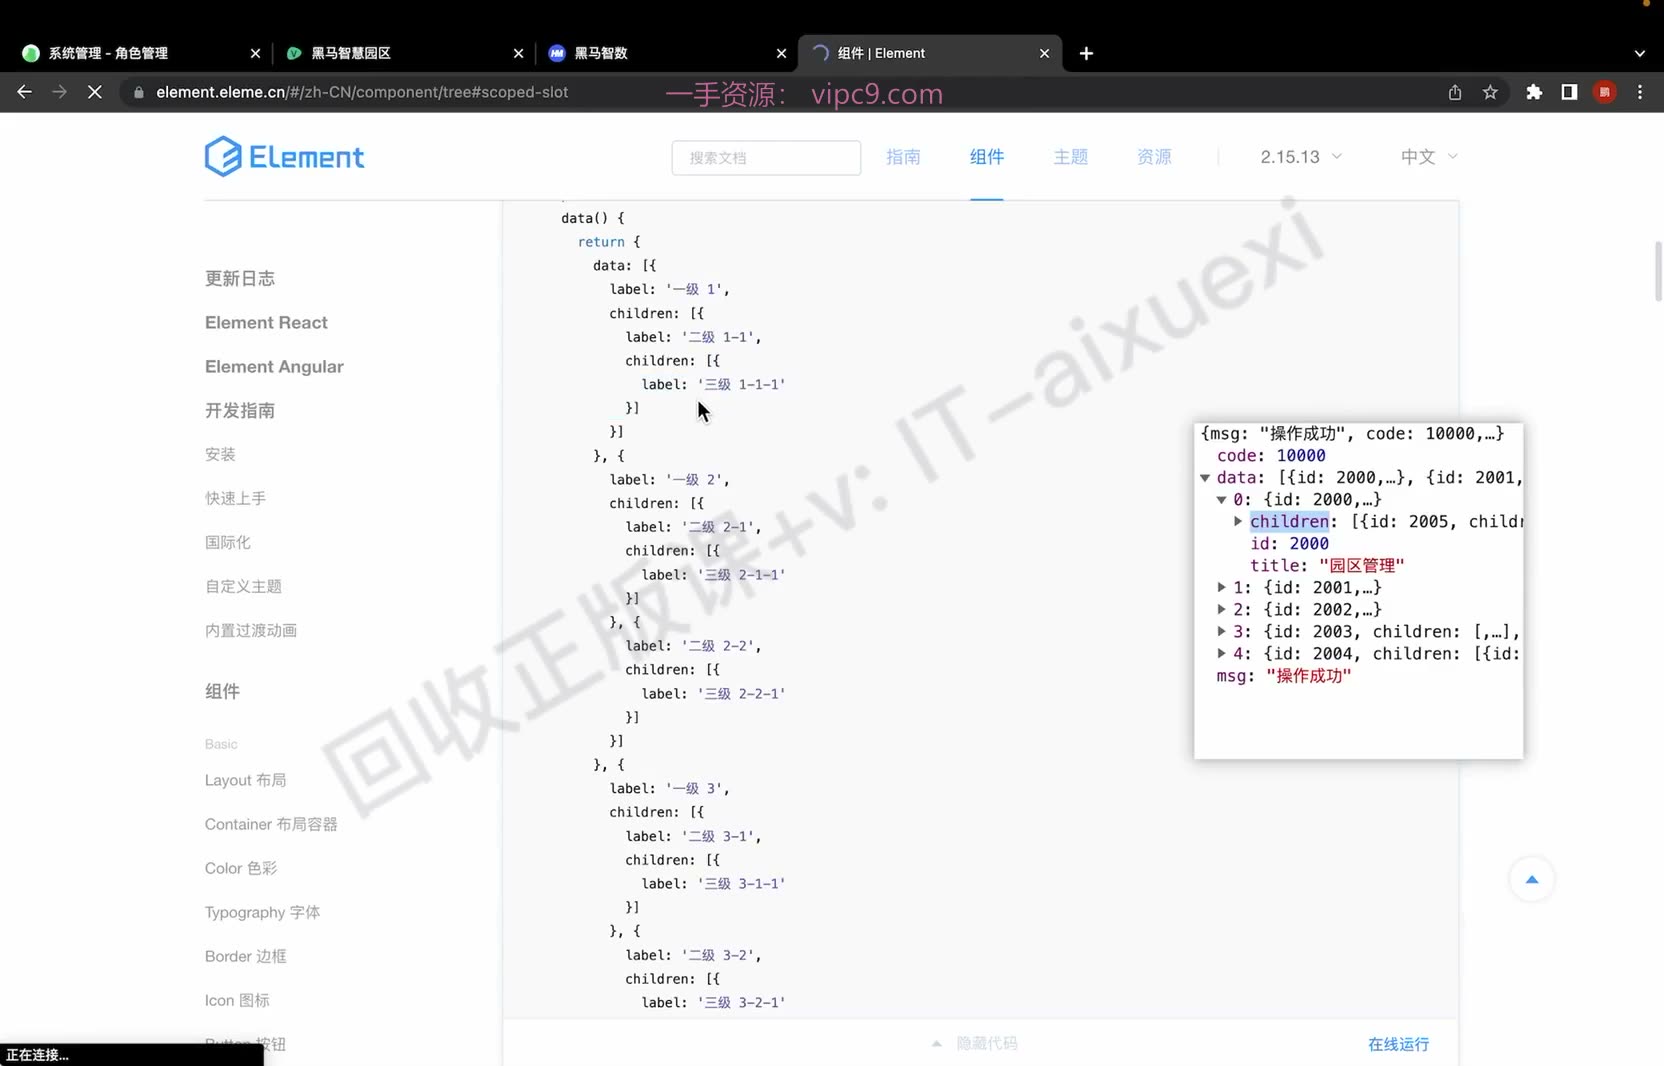The image size is (1664, 1066).
Task: Click the browser forward arrow
Action: 60,92
